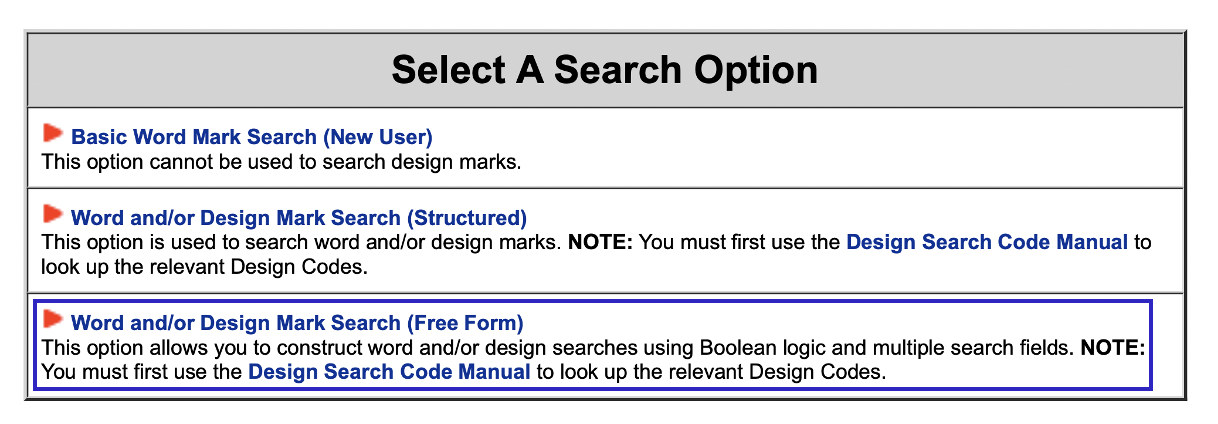This screenshot has width=1218, height=424.
Task: Click "You must first use the" in Free Form row
Action: [141, 373]
